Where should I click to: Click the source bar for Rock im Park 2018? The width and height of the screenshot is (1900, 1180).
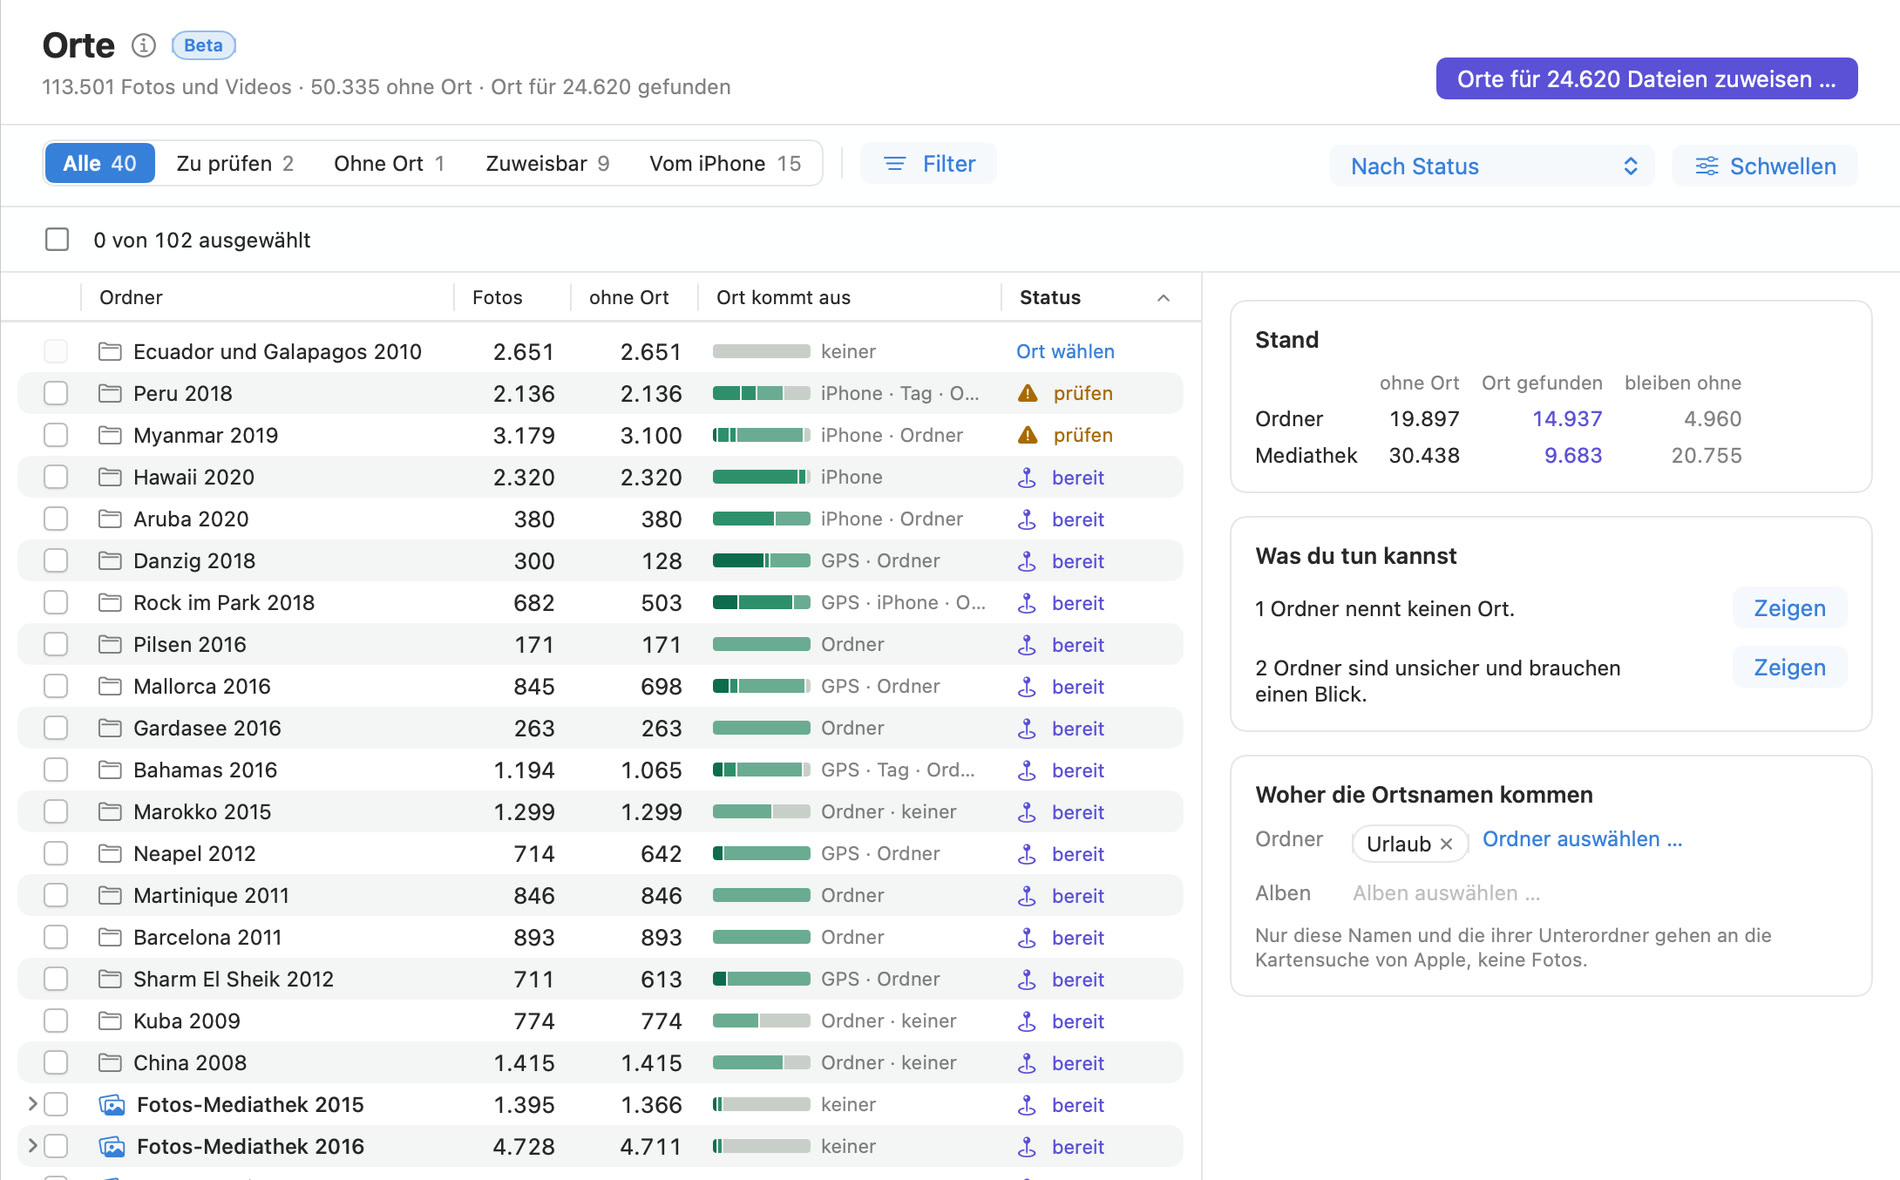coord(761,602)
